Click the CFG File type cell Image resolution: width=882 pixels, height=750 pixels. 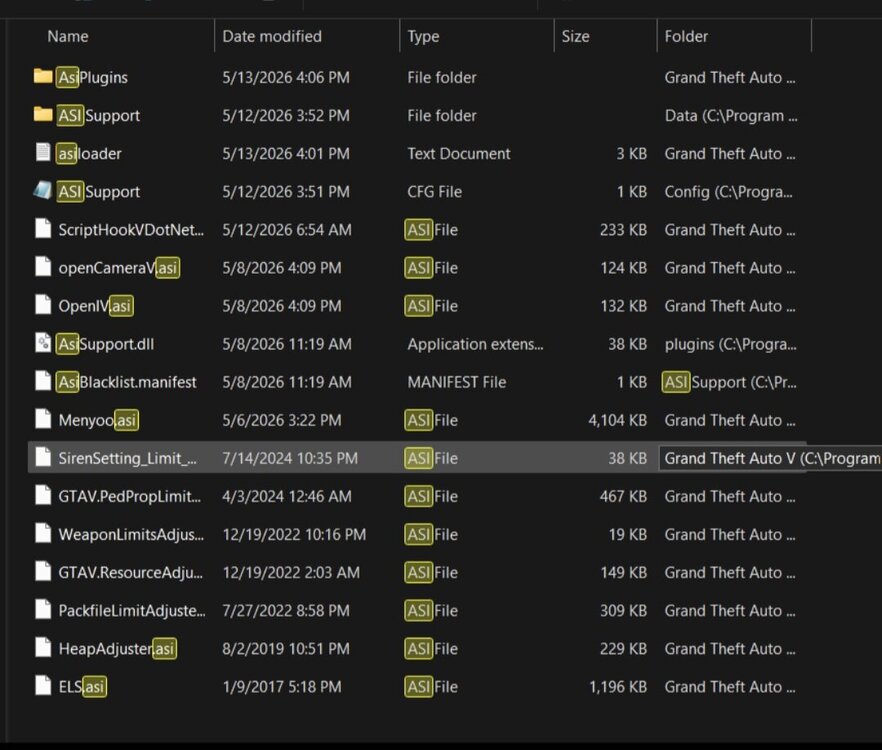(435, 192)
